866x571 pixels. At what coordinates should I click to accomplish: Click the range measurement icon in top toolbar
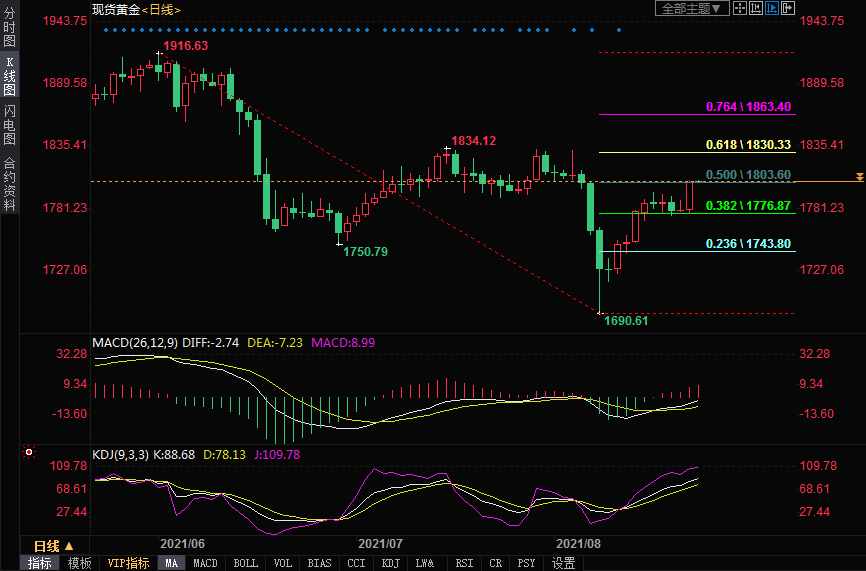coord(756,8)
